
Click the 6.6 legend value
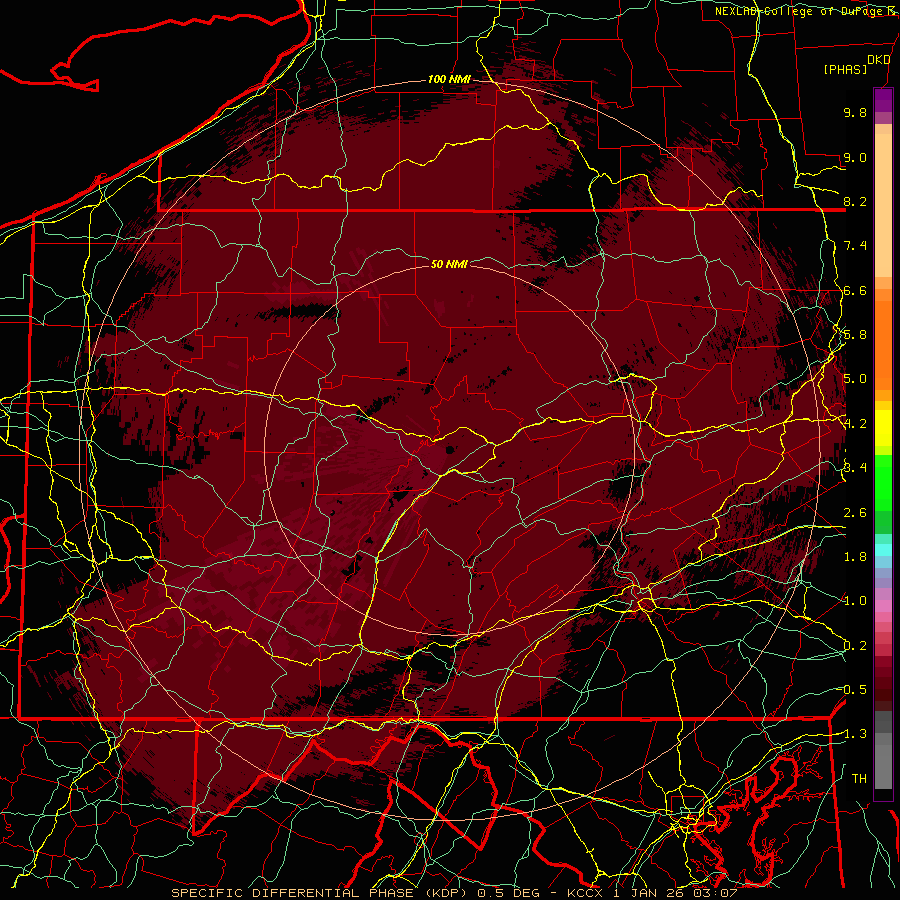(855, 290)
